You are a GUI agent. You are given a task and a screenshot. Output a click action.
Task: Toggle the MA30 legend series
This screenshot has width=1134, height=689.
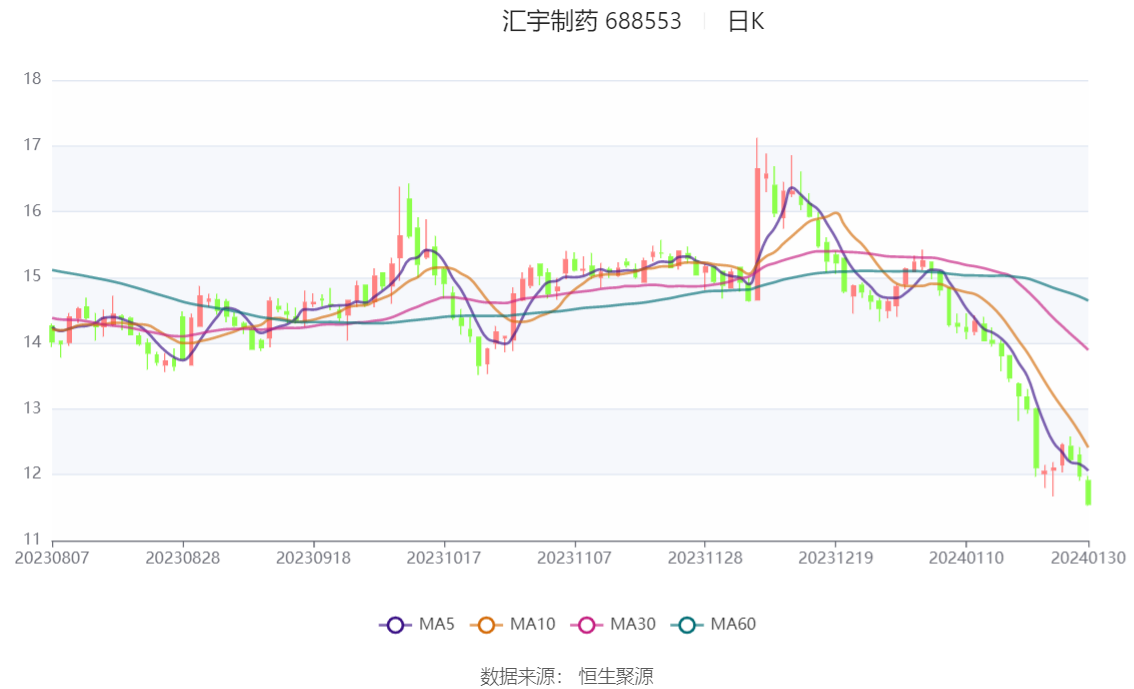(613, 625)
